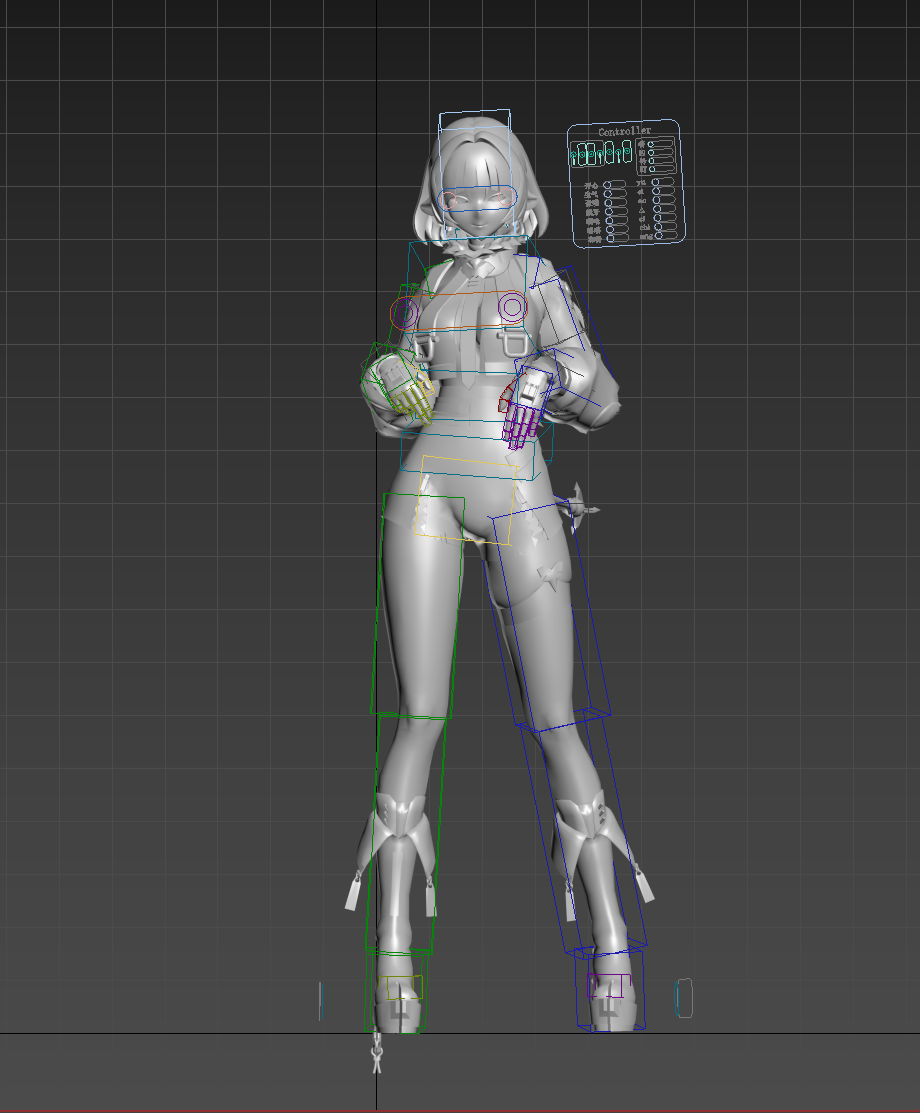
Task: Select the green calf bone
Action: click(x=407, y=833)
